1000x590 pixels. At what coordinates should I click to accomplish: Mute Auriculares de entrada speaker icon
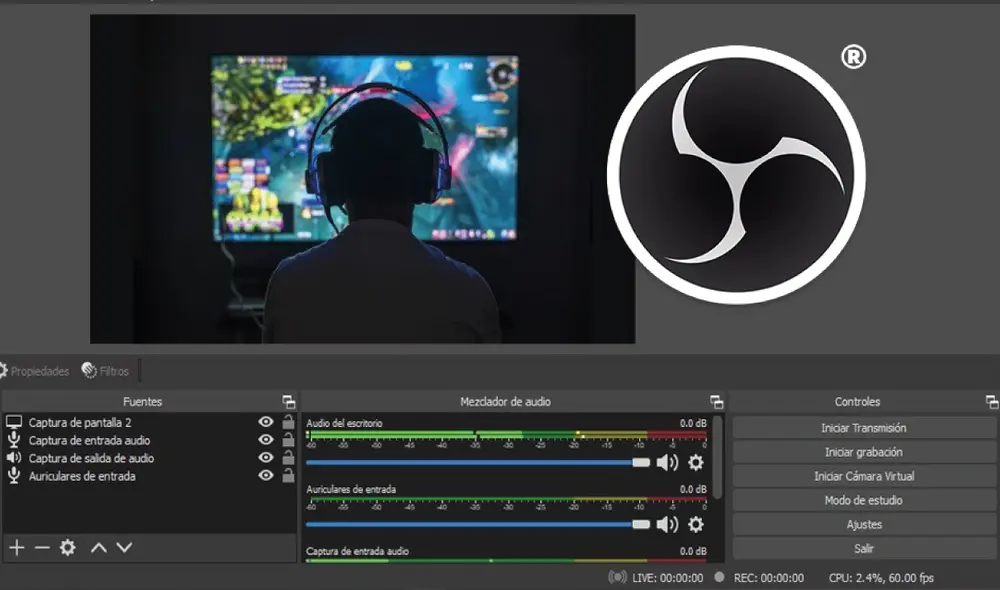(667, 524)
